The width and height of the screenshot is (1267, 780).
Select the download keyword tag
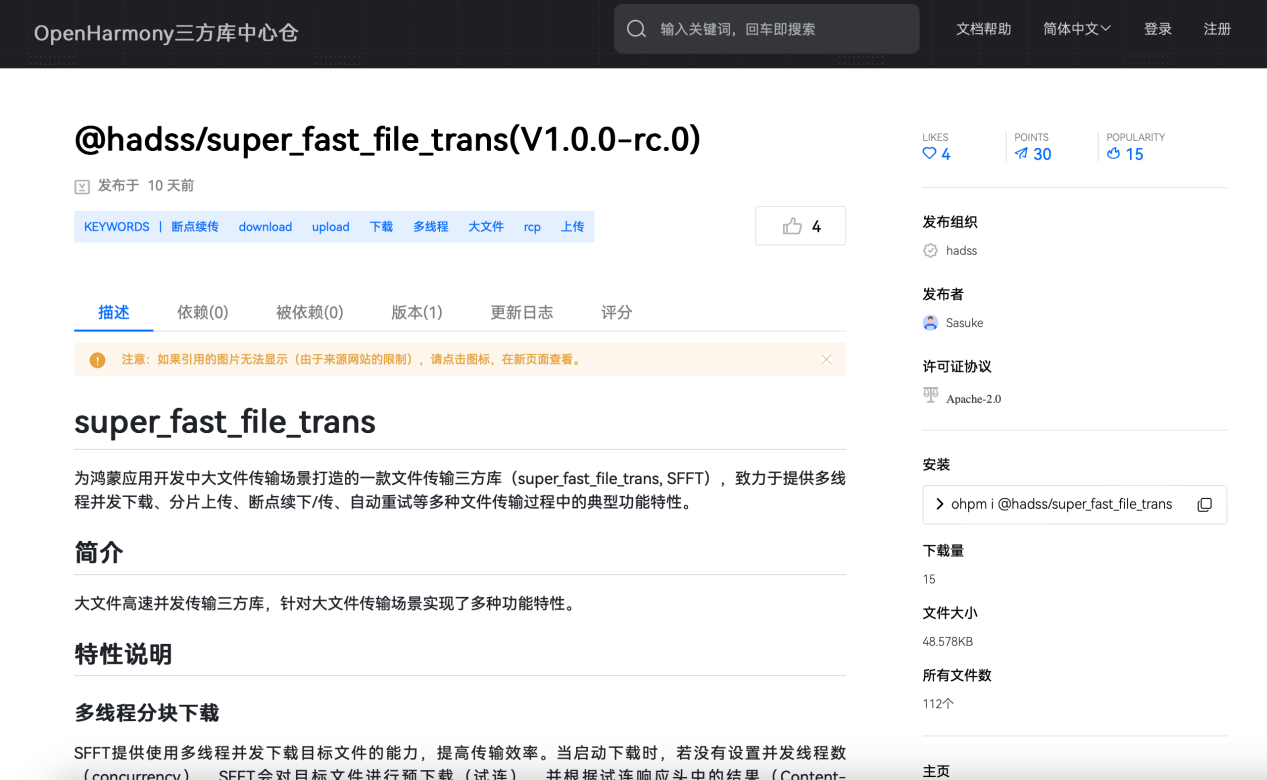(x=265, y=226)
